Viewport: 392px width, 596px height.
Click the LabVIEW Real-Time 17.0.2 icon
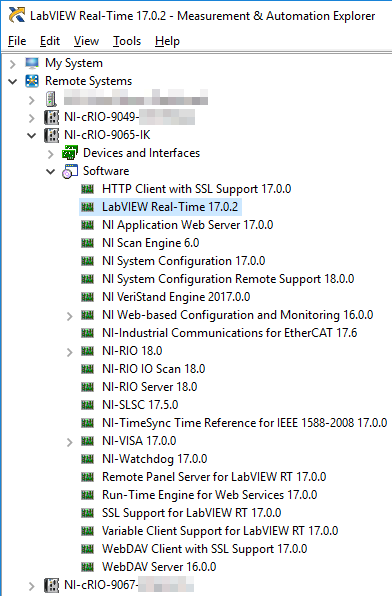[x=88, y=207]
